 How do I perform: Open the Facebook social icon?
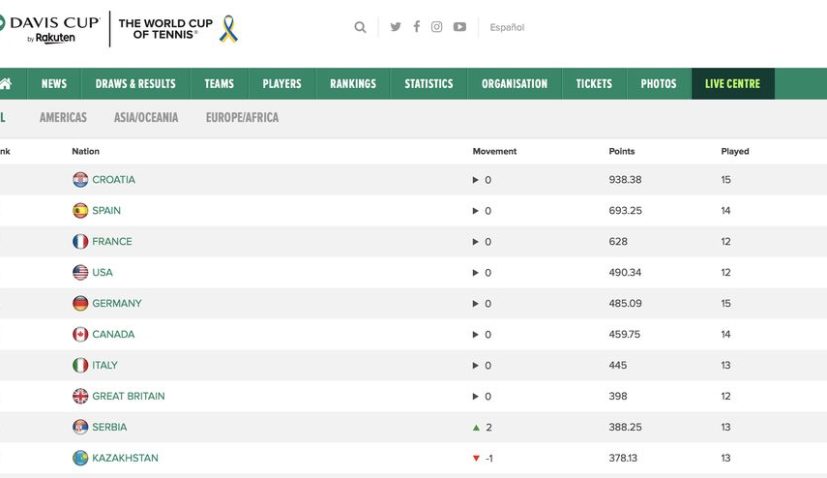point(416,27)
